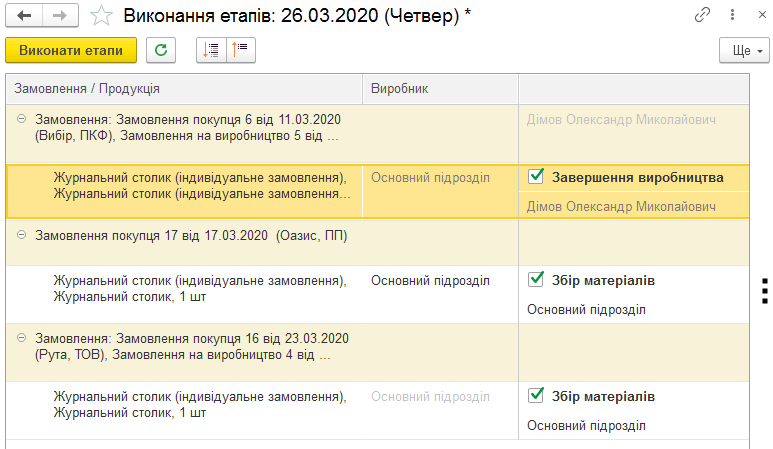Image resolution: width=773 pixels, height=449 pixels.
Task: Click Основний підрозділ Виробник cell for order 17
Action: 430,281
